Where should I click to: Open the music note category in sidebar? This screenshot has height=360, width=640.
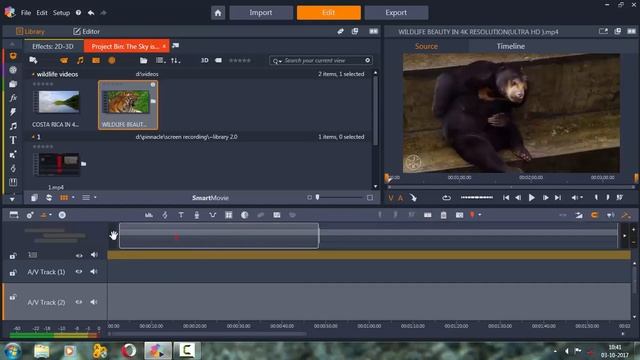[13, 126]
